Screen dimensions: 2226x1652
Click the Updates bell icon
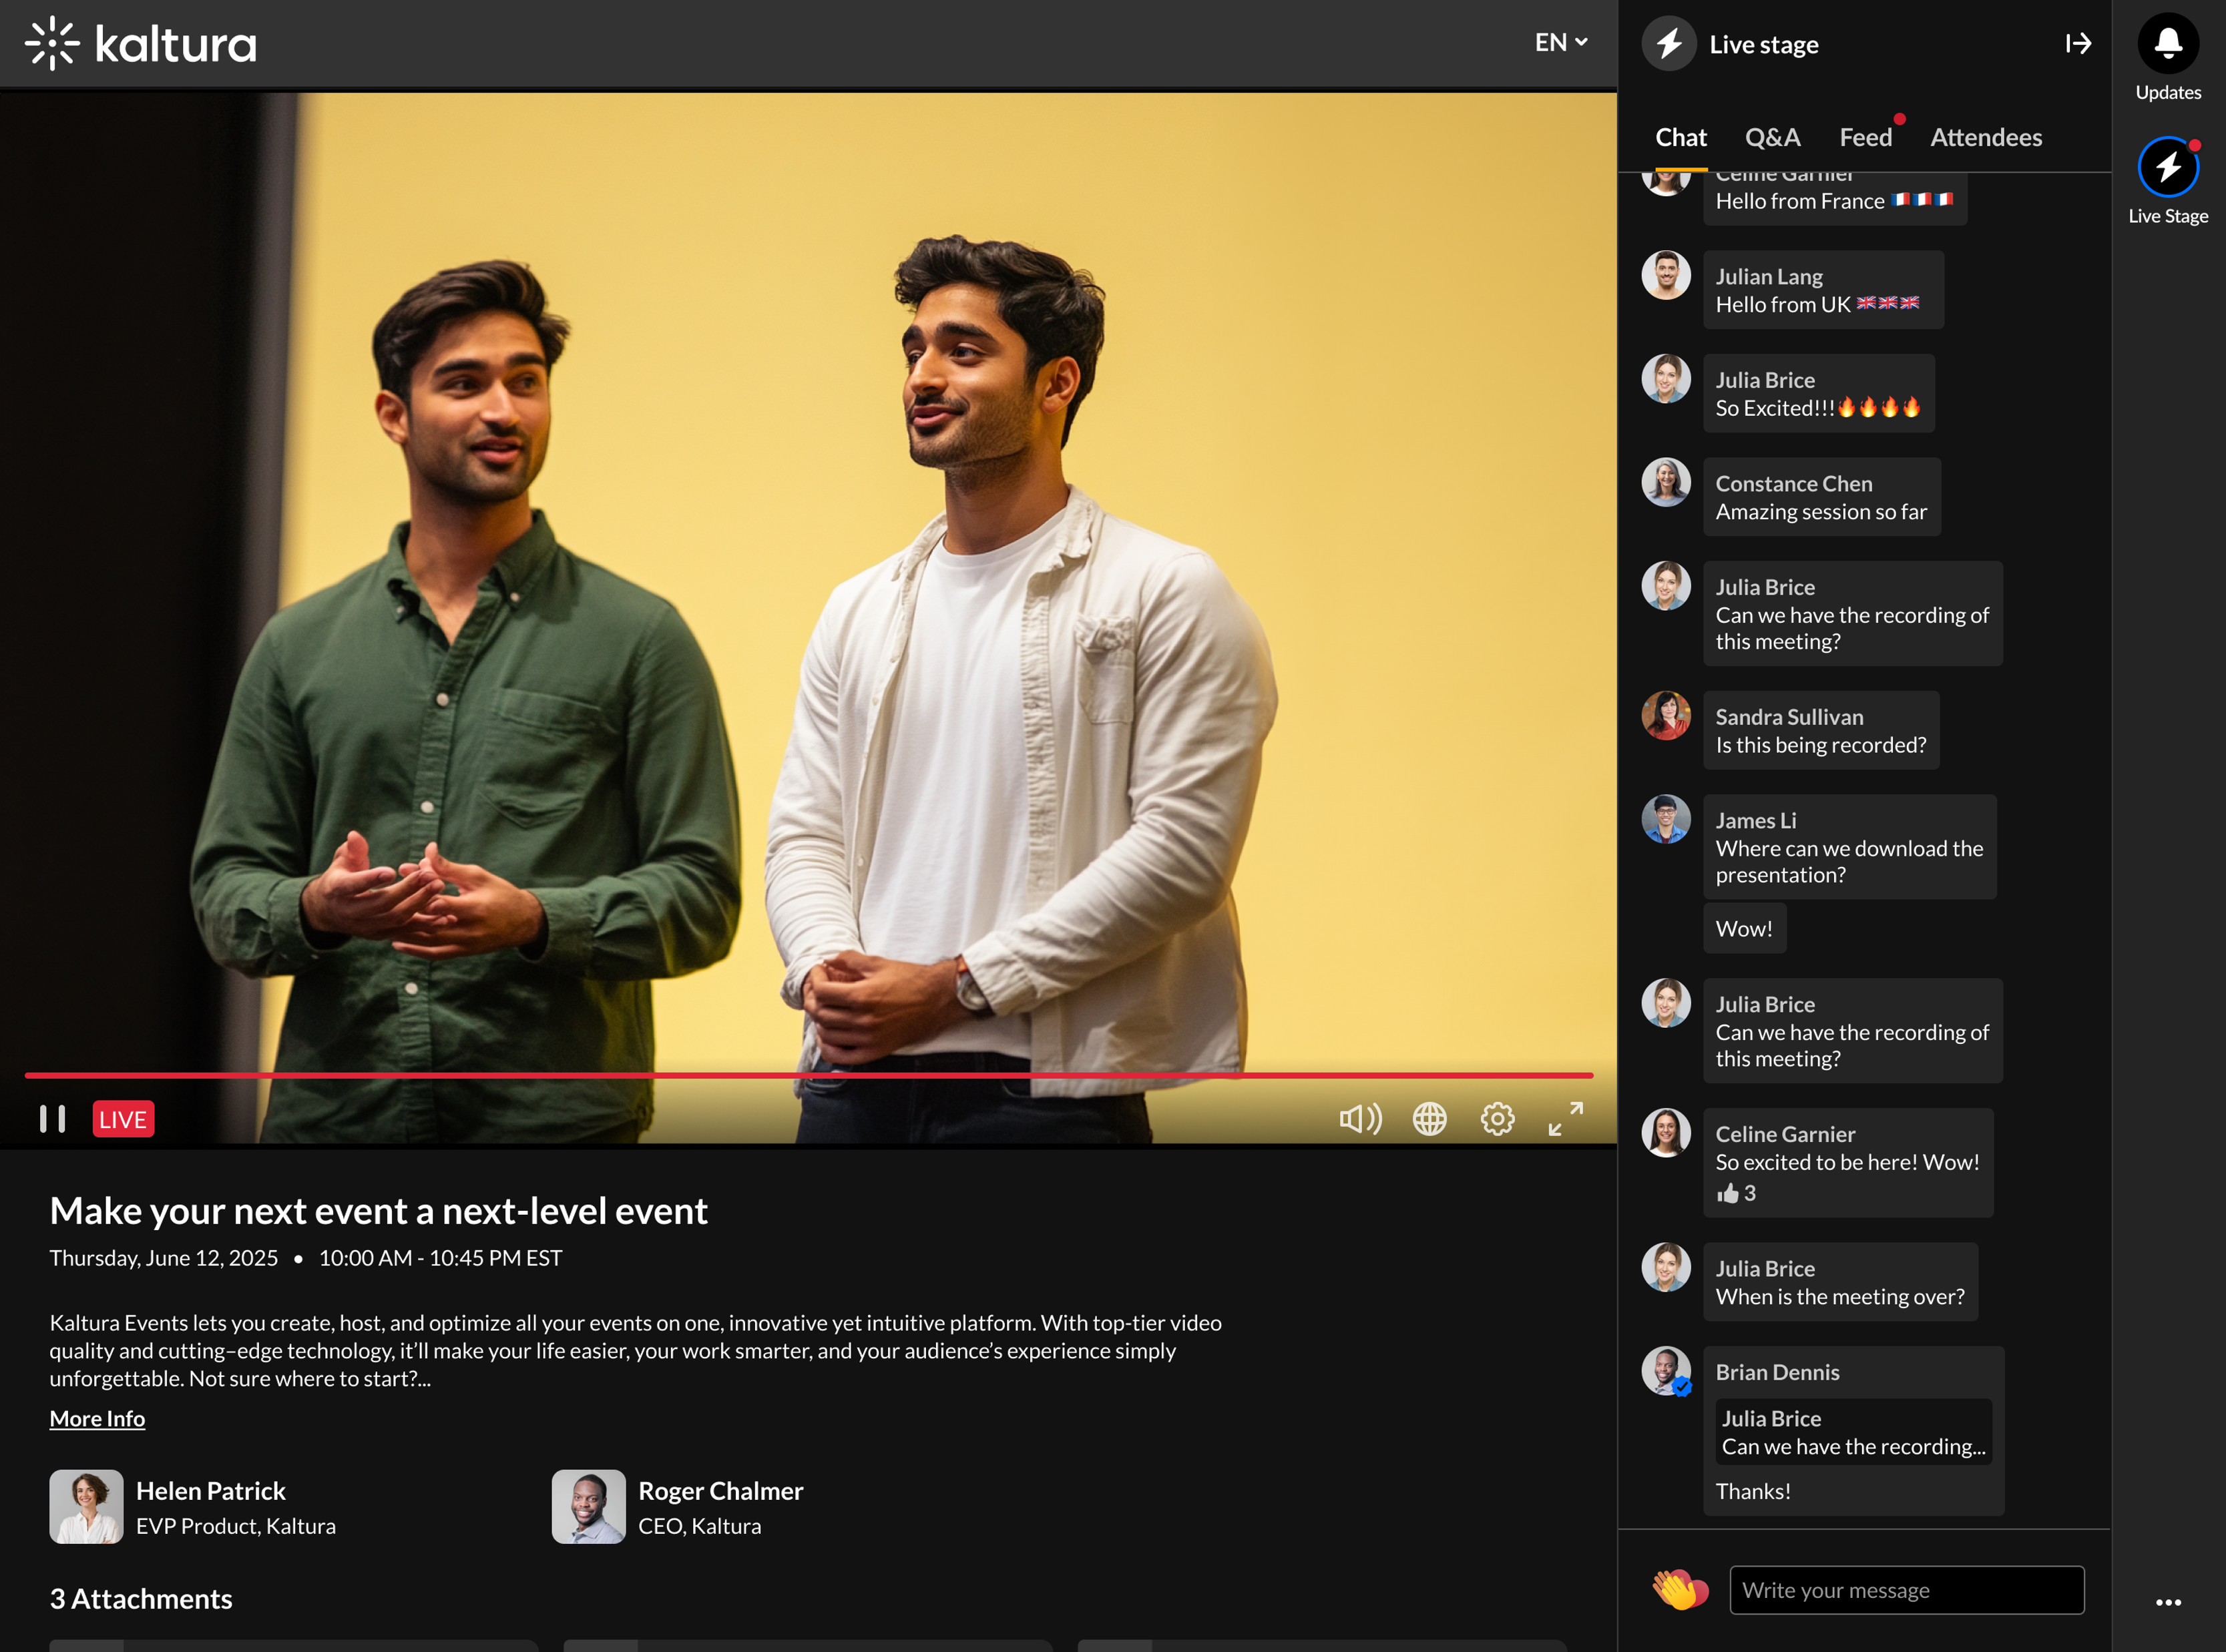pyautogui.click(x=2167, y=44)
